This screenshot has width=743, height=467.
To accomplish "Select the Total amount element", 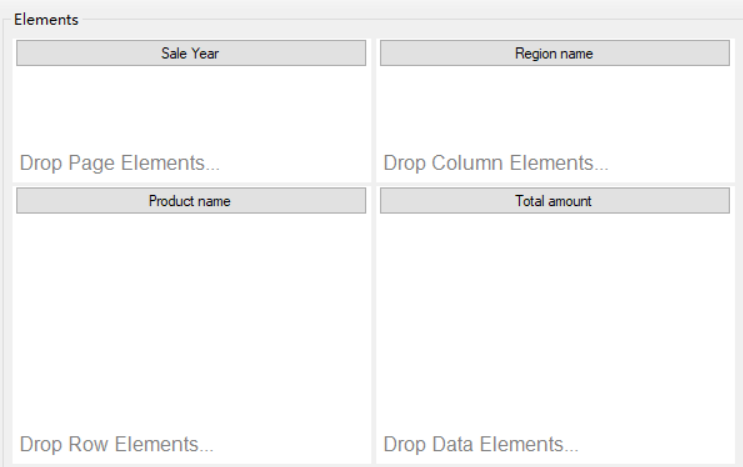I will pyautogui.click(x=555, y=201).
